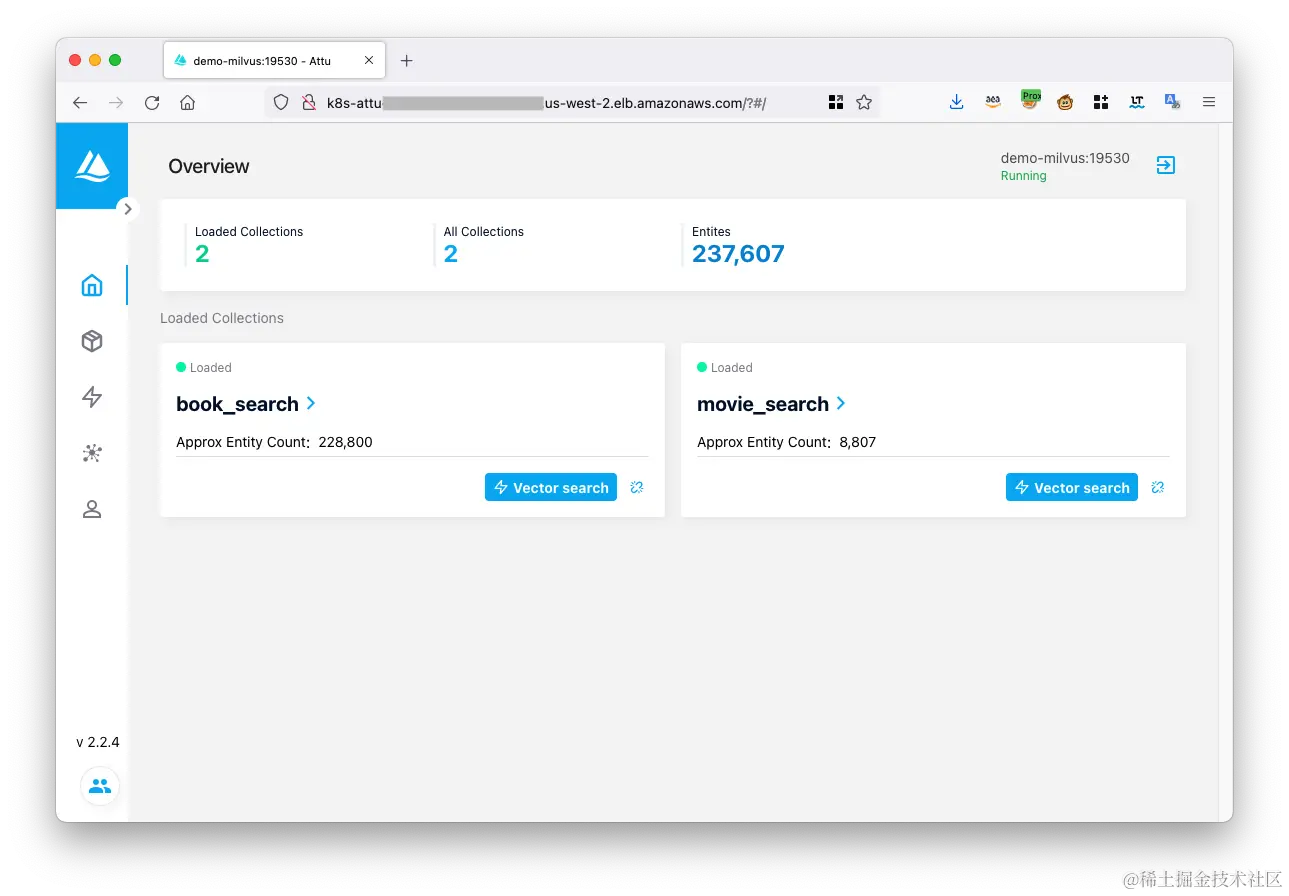Open the Vector search lightning icon in sidebar
The height and width of the screenshot is (896, 1289).
(92, 398)
